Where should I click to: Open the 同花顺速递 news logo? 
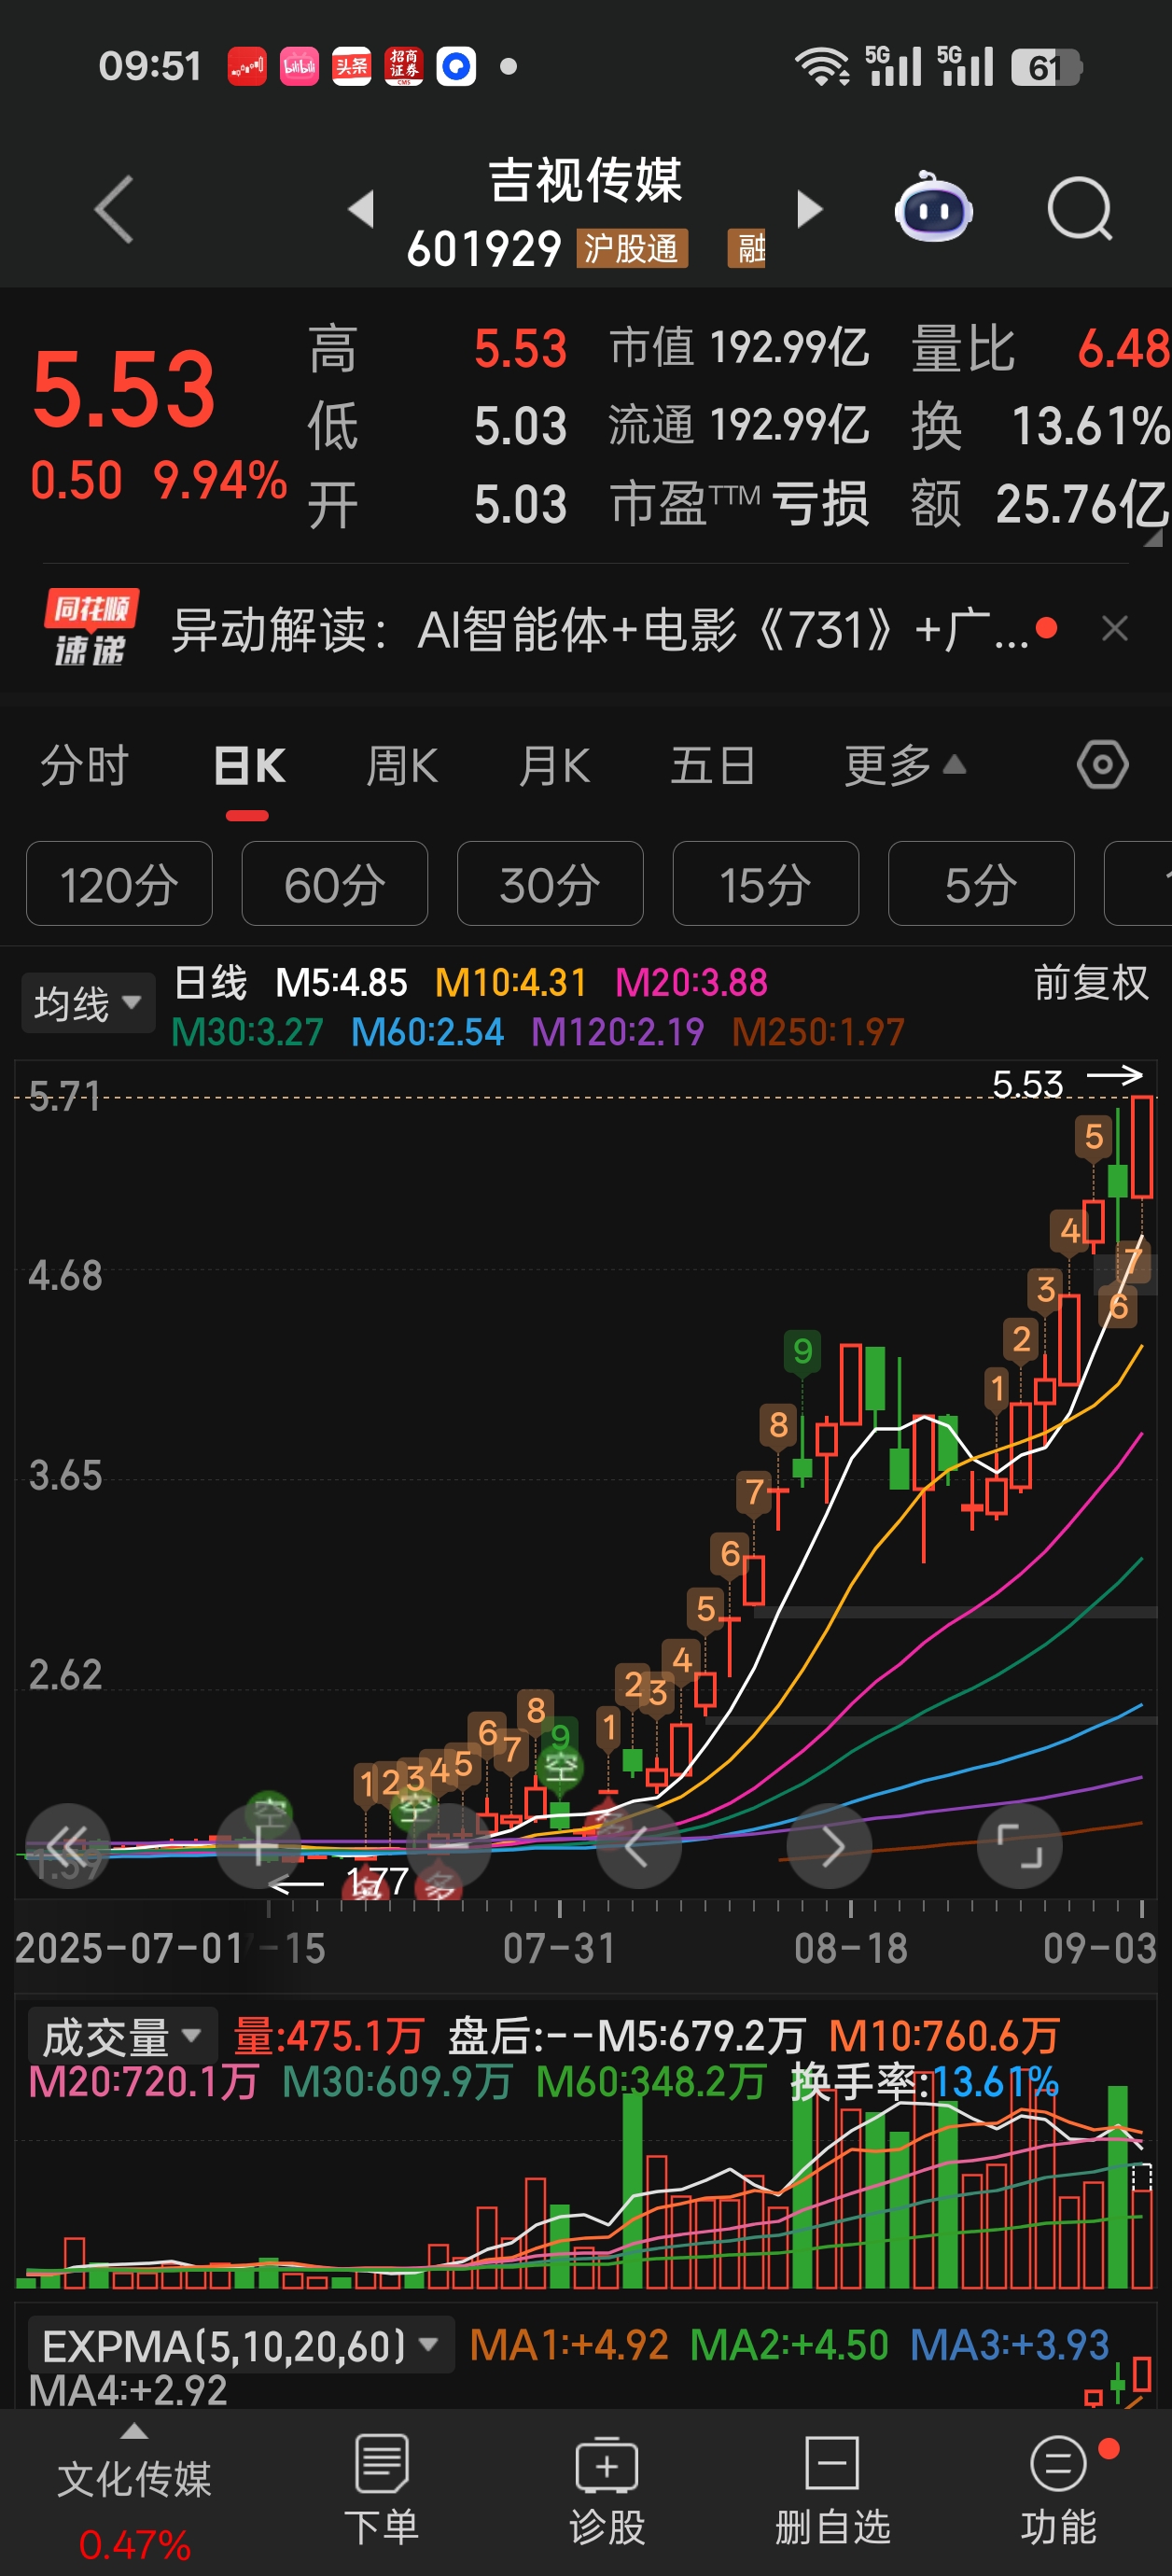coord(90,628)
